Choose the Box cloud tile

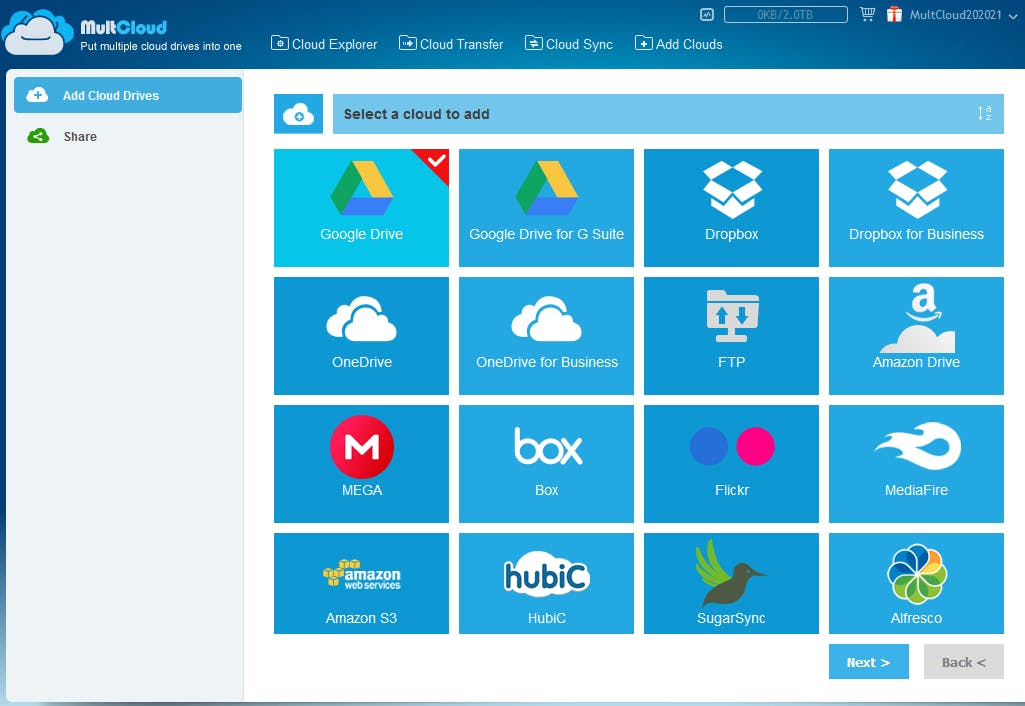tap(546, 464)
